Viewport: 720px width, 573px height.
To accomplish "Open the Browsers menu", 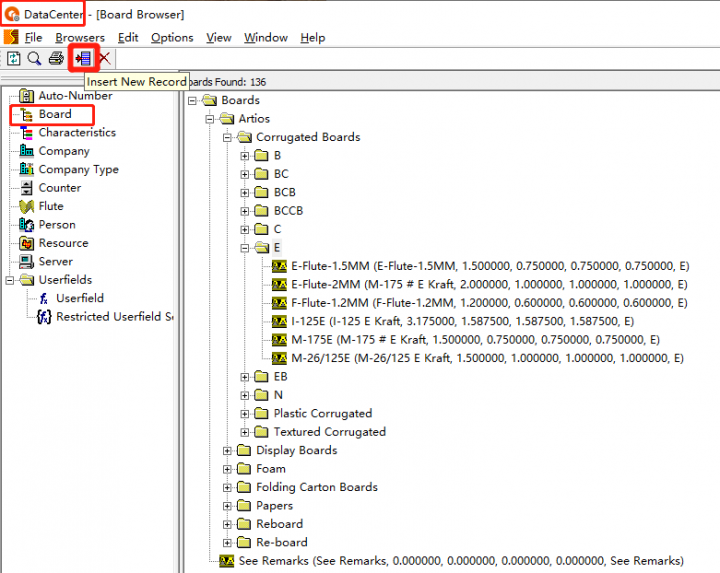I will click(80, 38).
